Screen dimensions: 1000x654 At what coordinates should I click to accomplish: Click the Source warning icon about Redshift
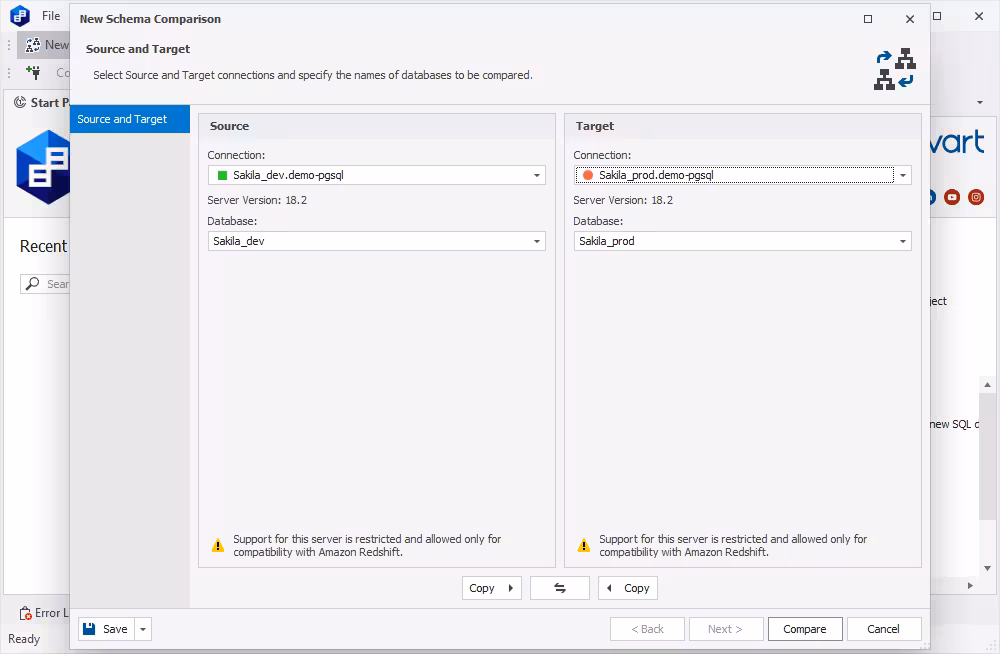tap(218, 546)
